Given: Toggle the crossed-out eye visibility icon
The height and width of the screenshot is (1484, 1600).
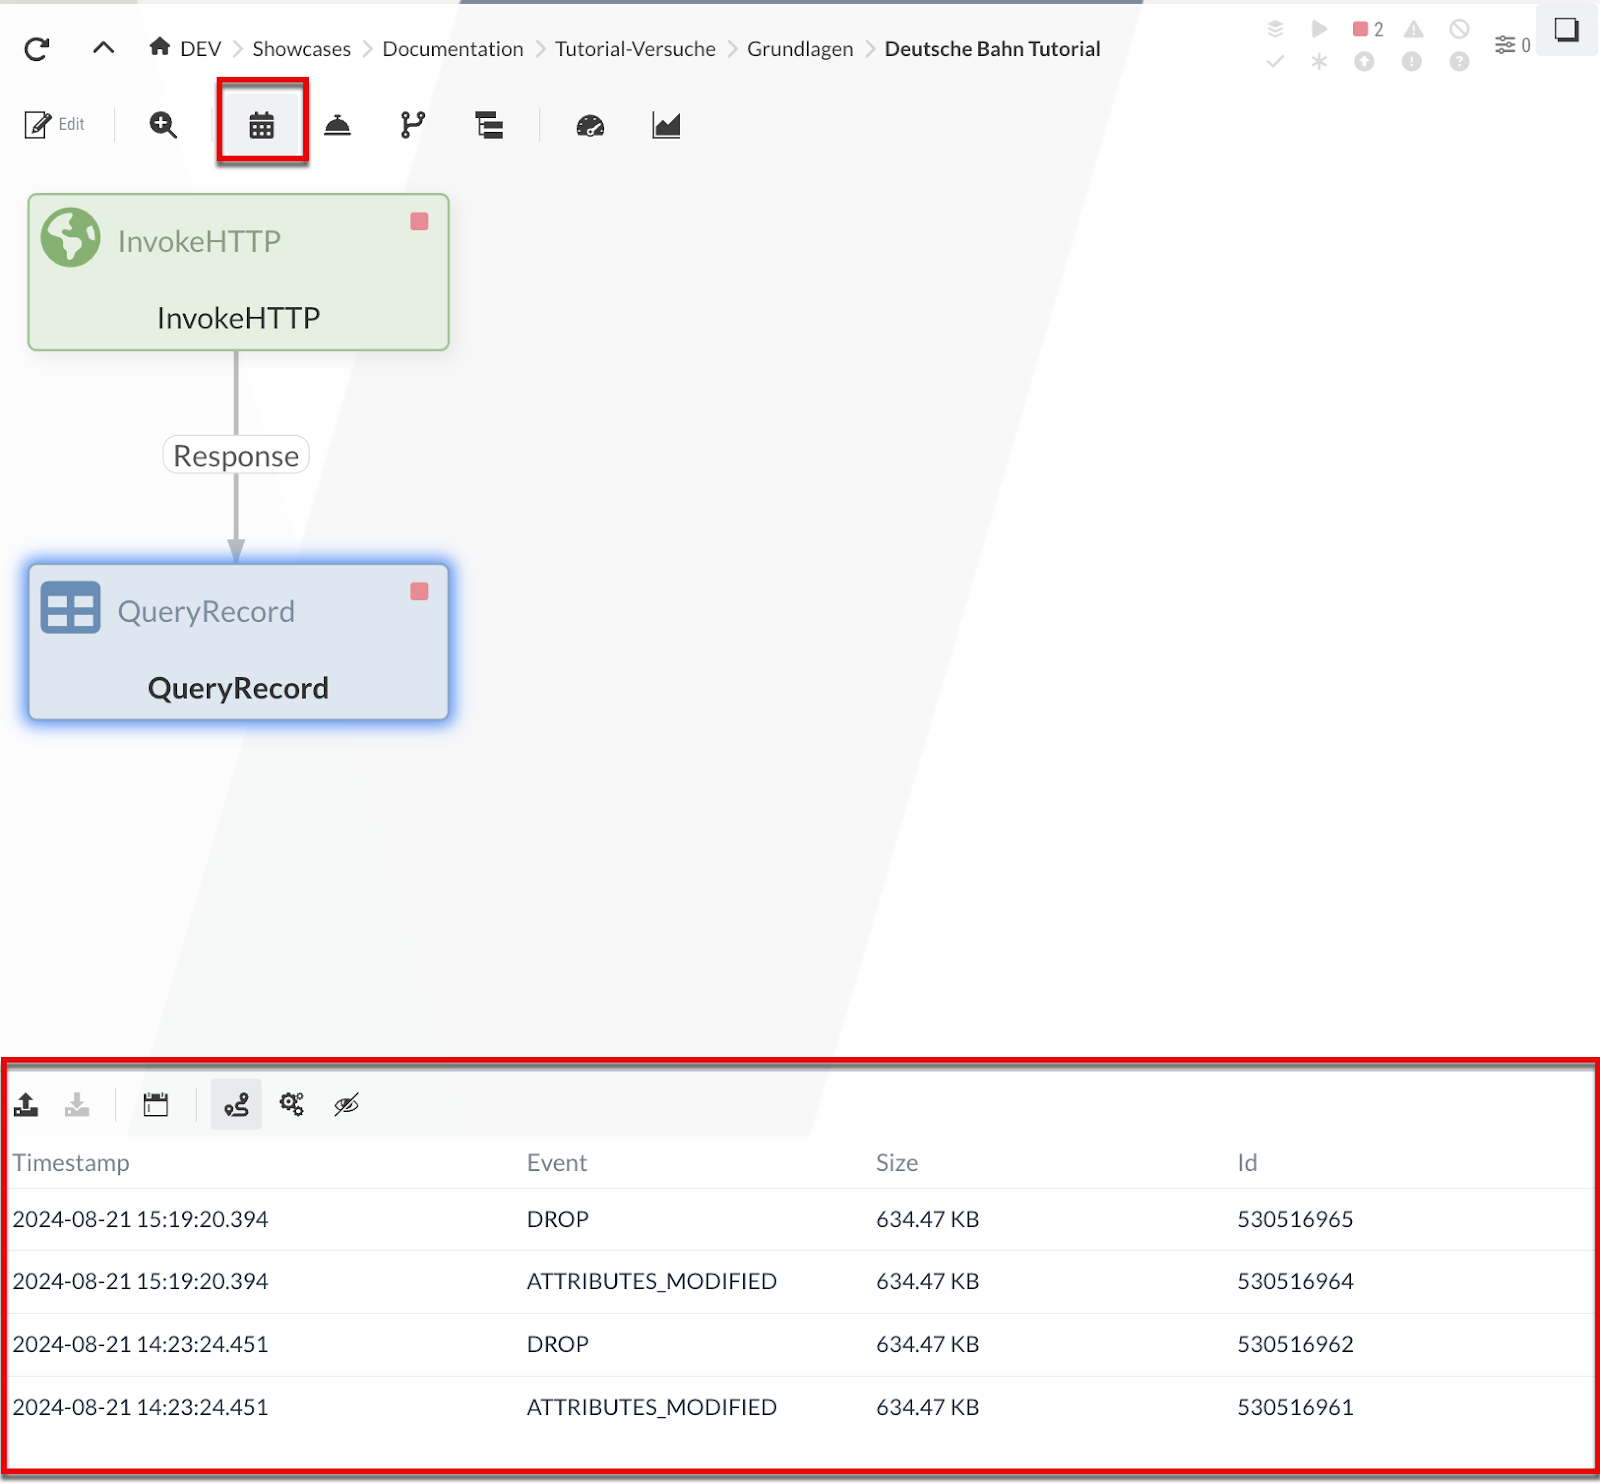Looking at the screenshot, I should pyautogui.click(x=346, y=1105).
